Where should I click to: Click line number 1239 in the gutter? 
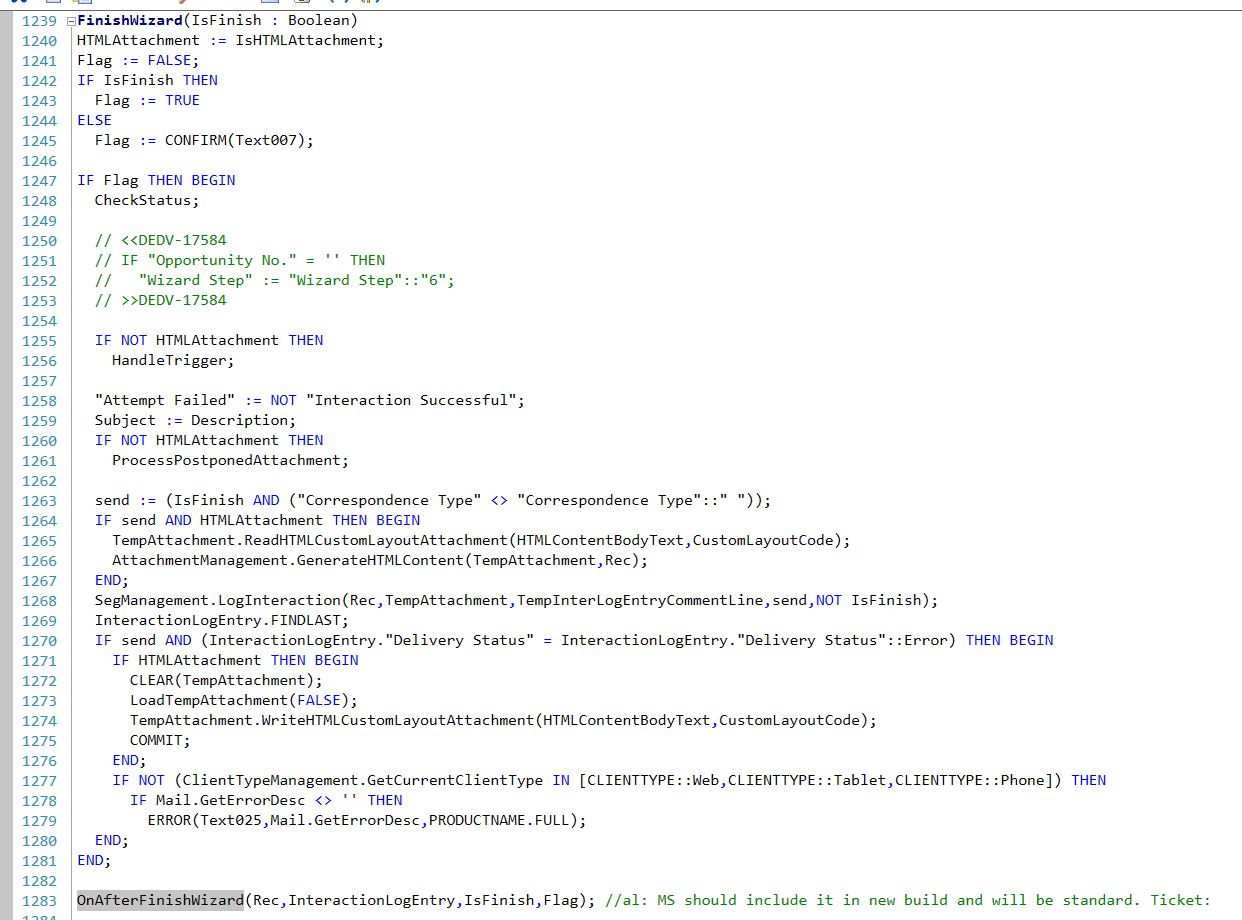click(x=41, y=20)
